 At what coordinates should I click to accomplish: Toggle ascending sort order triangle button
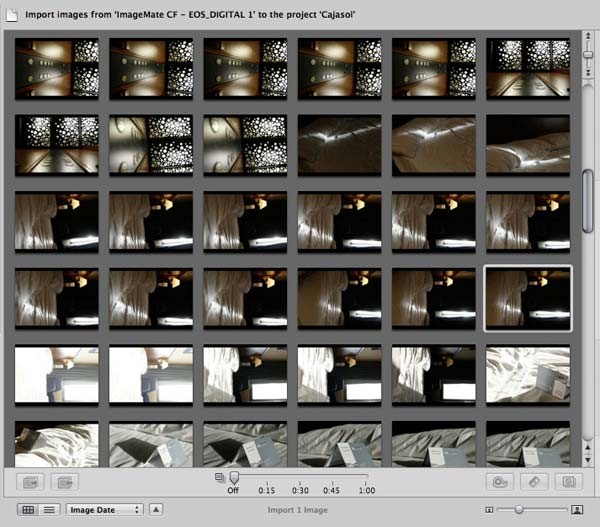click(156, 509)
